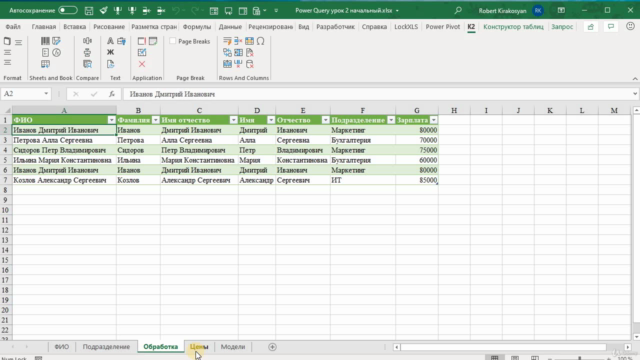Switch to the Модели sheet tab

point(233,347)
